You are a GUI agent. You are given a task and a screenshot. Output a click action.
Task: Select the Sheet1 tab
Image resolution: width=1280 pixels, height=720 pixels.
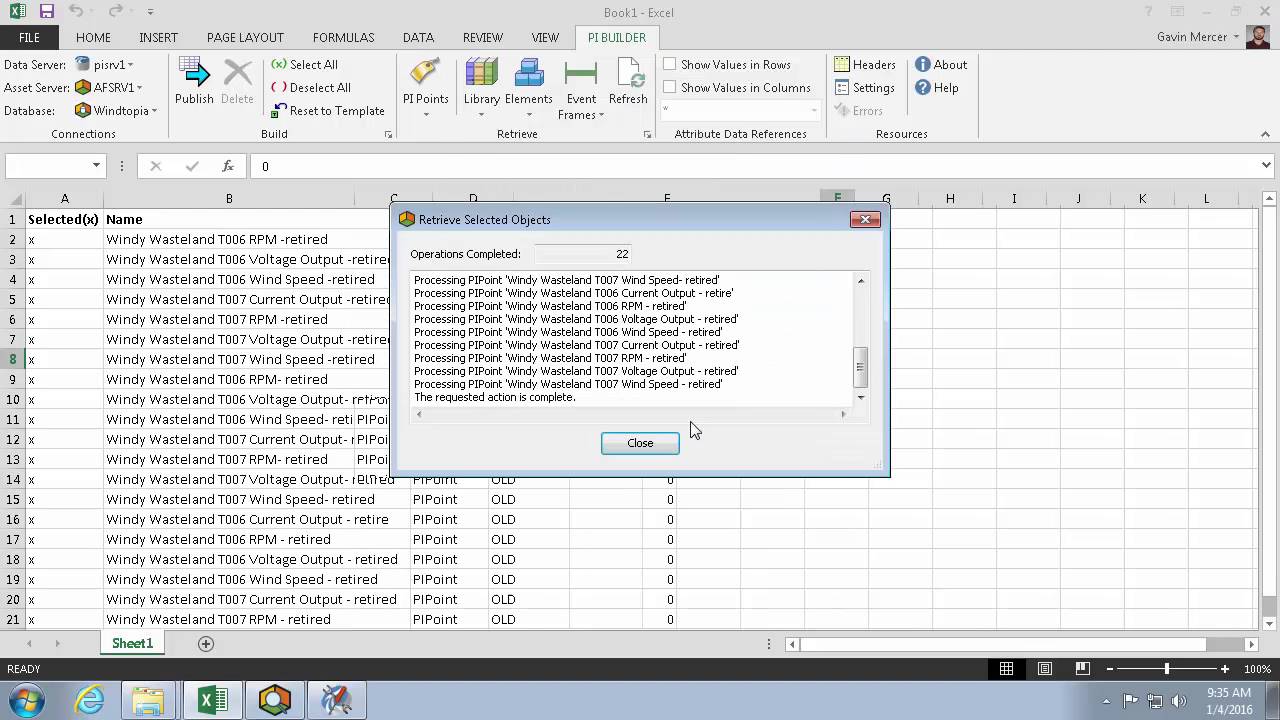132,644
